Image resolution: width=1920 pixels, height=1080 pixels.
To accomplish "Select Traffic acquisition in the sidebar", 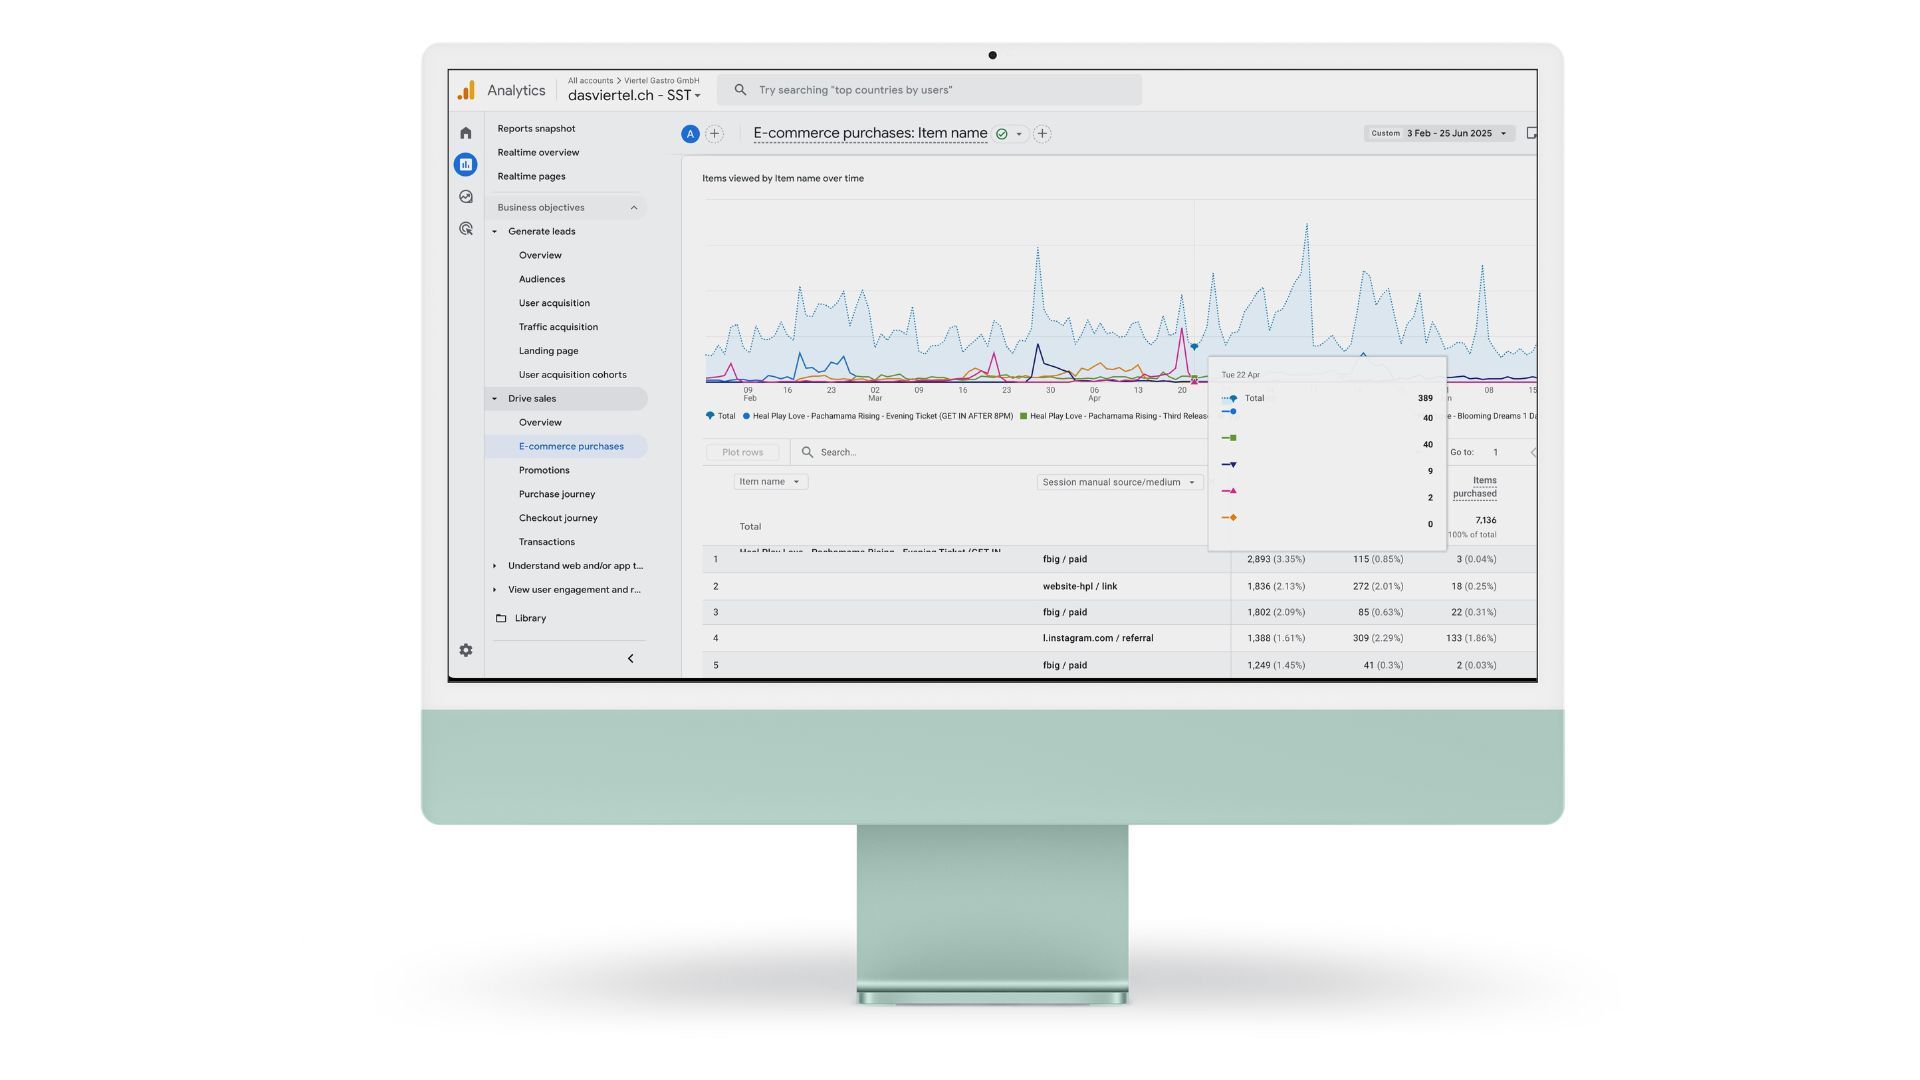I will (558, 327).
